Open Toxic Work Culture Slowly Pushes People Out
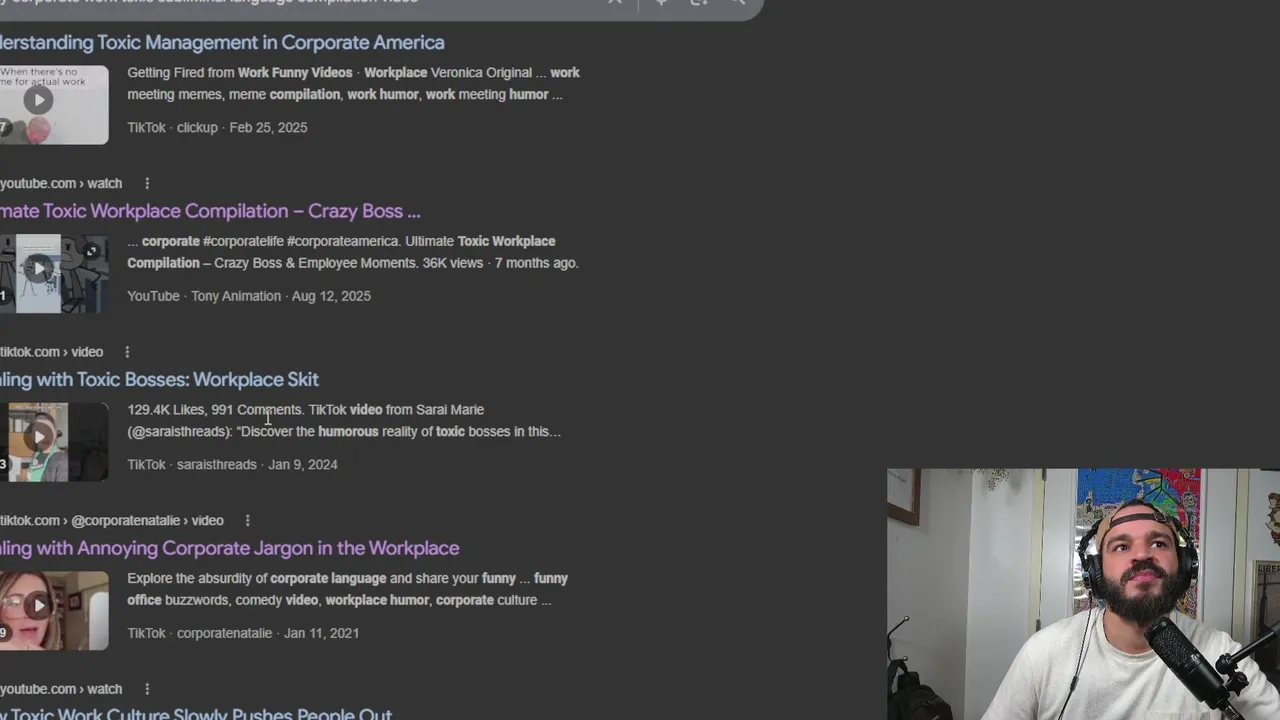This screenshot has width=1280, height=720. tap(196, 713)
